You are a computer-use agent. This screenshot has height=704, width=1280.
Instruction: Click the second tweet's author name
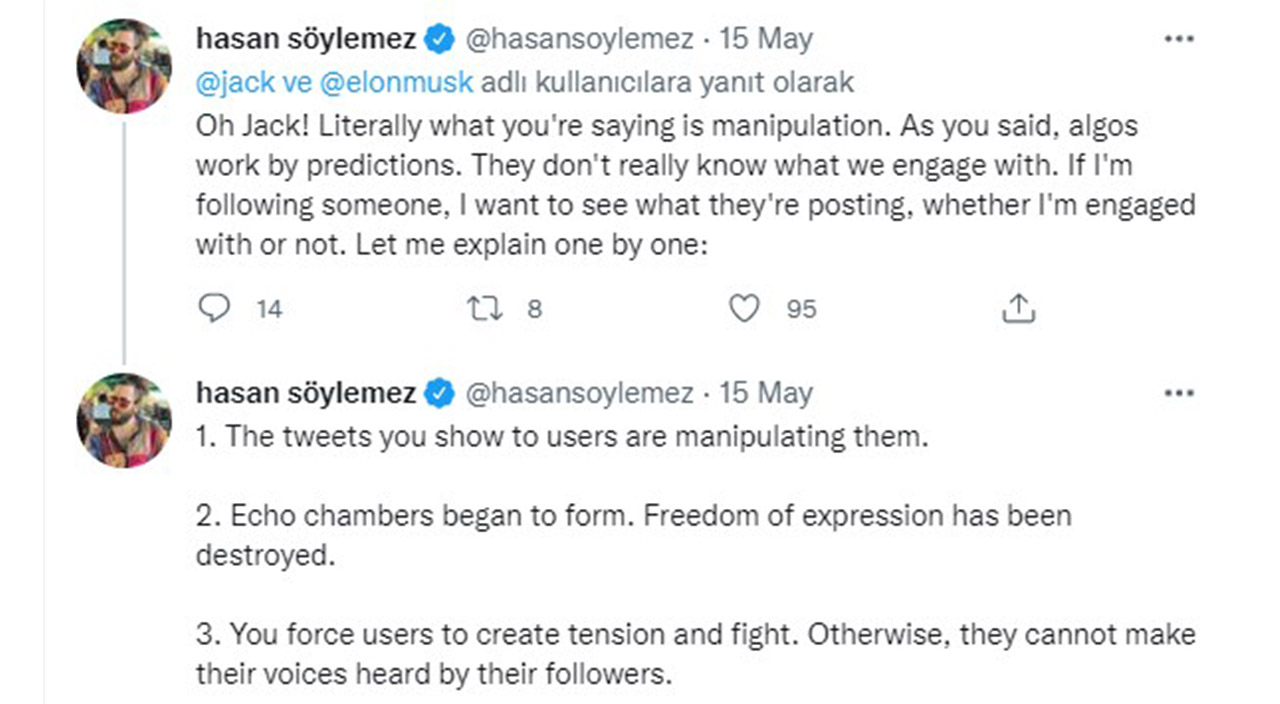[306, 393]
